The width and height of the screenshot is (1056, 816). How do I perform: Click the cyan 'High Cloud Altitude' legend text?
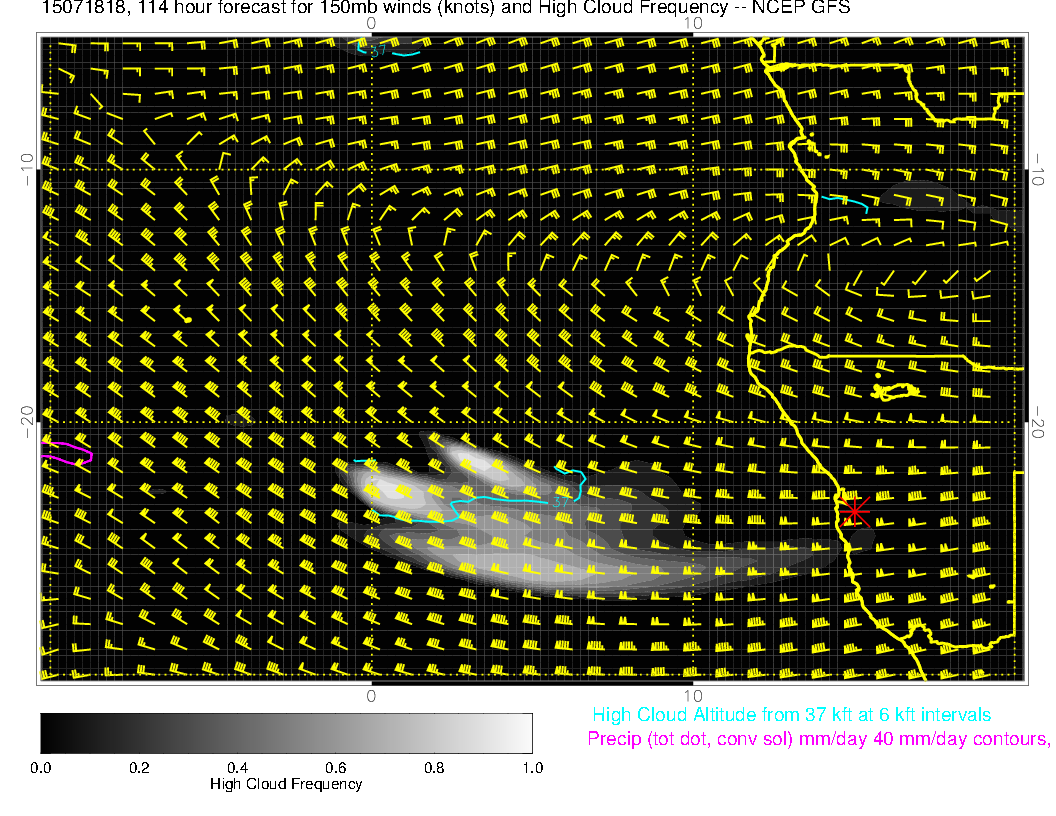(x=791, y=715)
